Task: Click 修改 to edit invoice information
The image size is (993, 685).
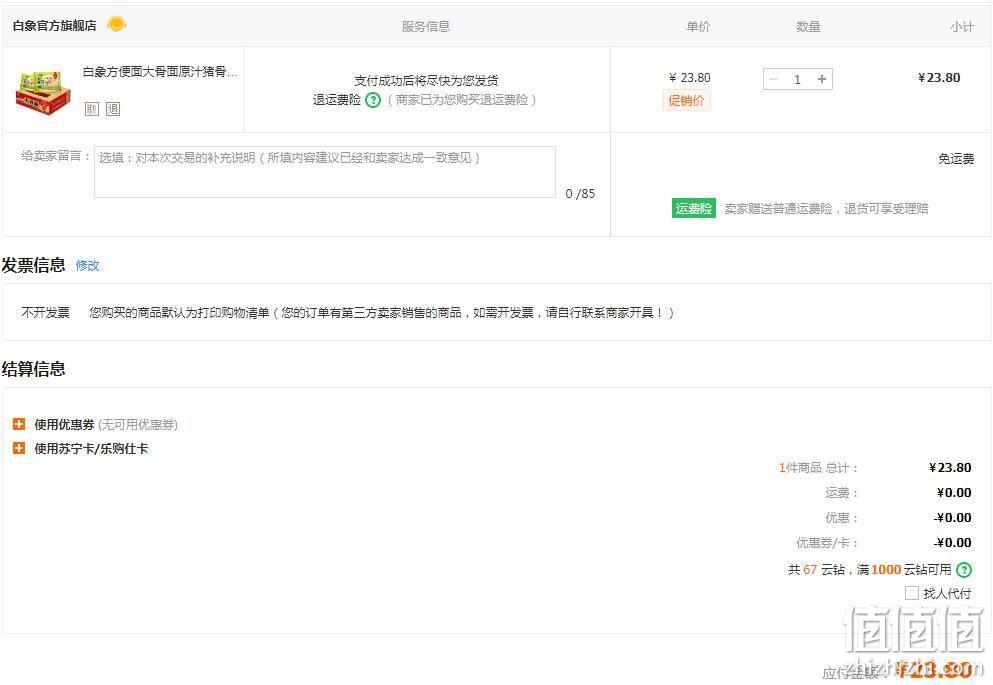Action: point(87,265)
